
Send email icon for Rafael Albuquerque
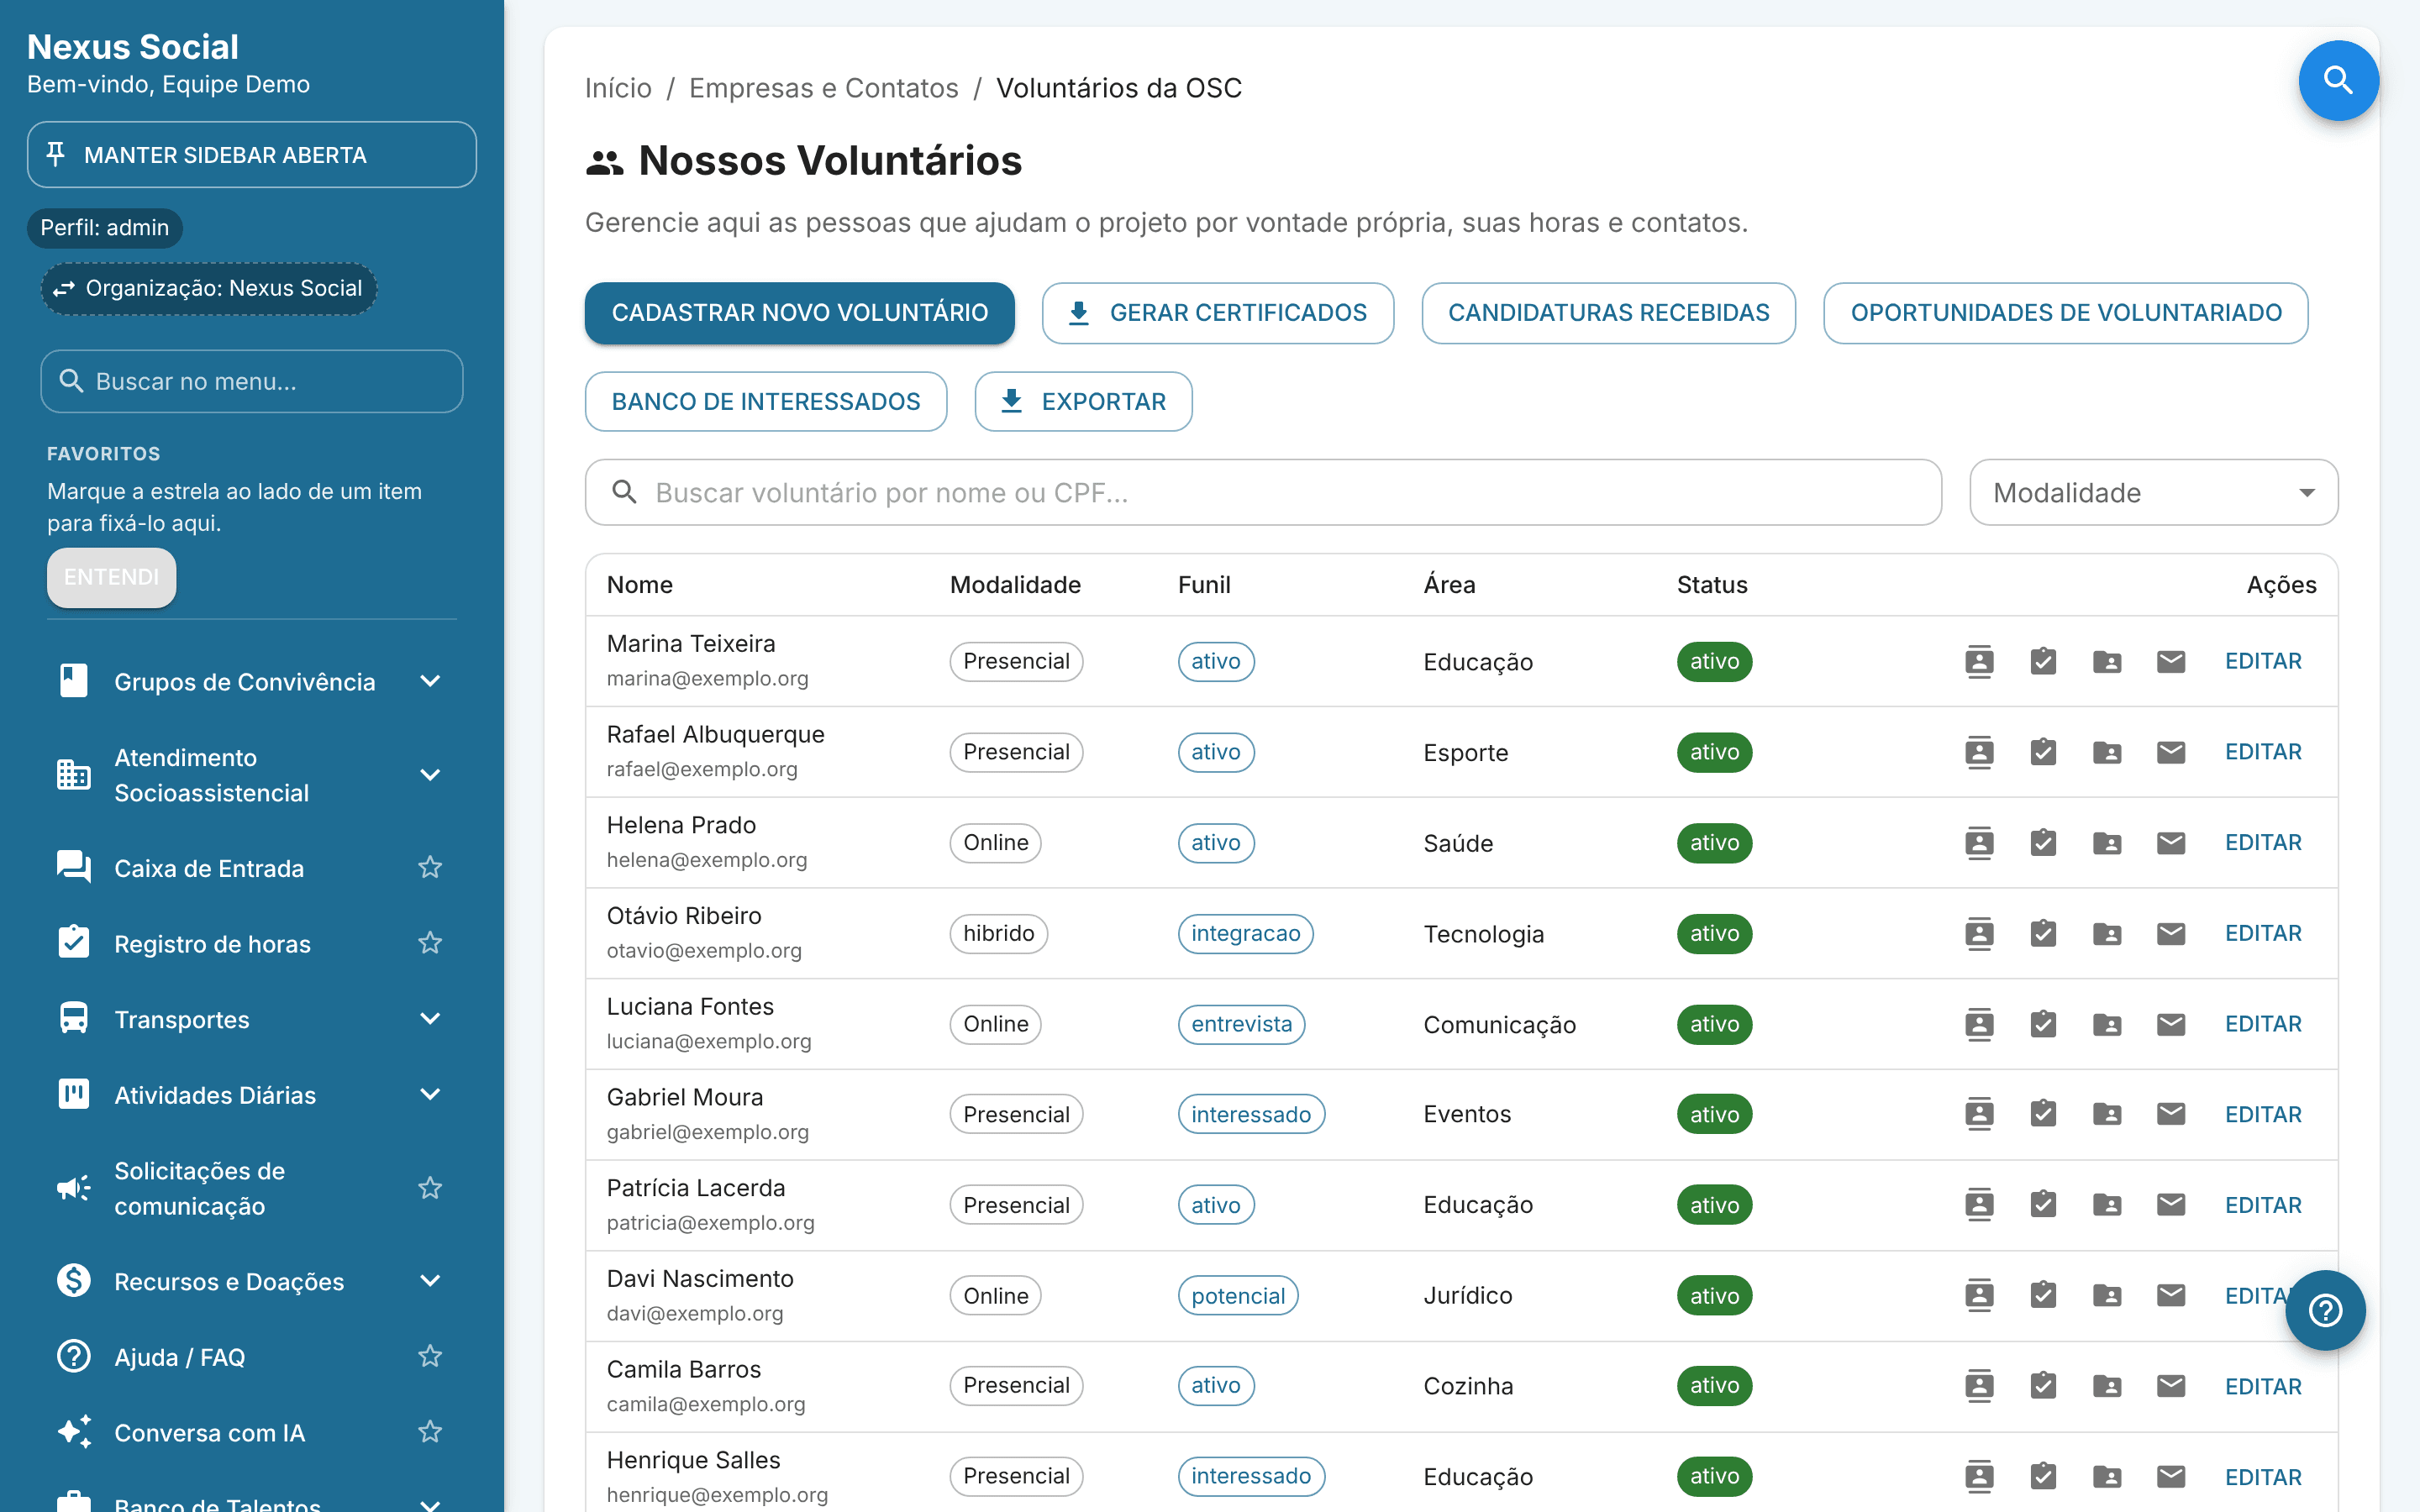tap(2170, 752)
